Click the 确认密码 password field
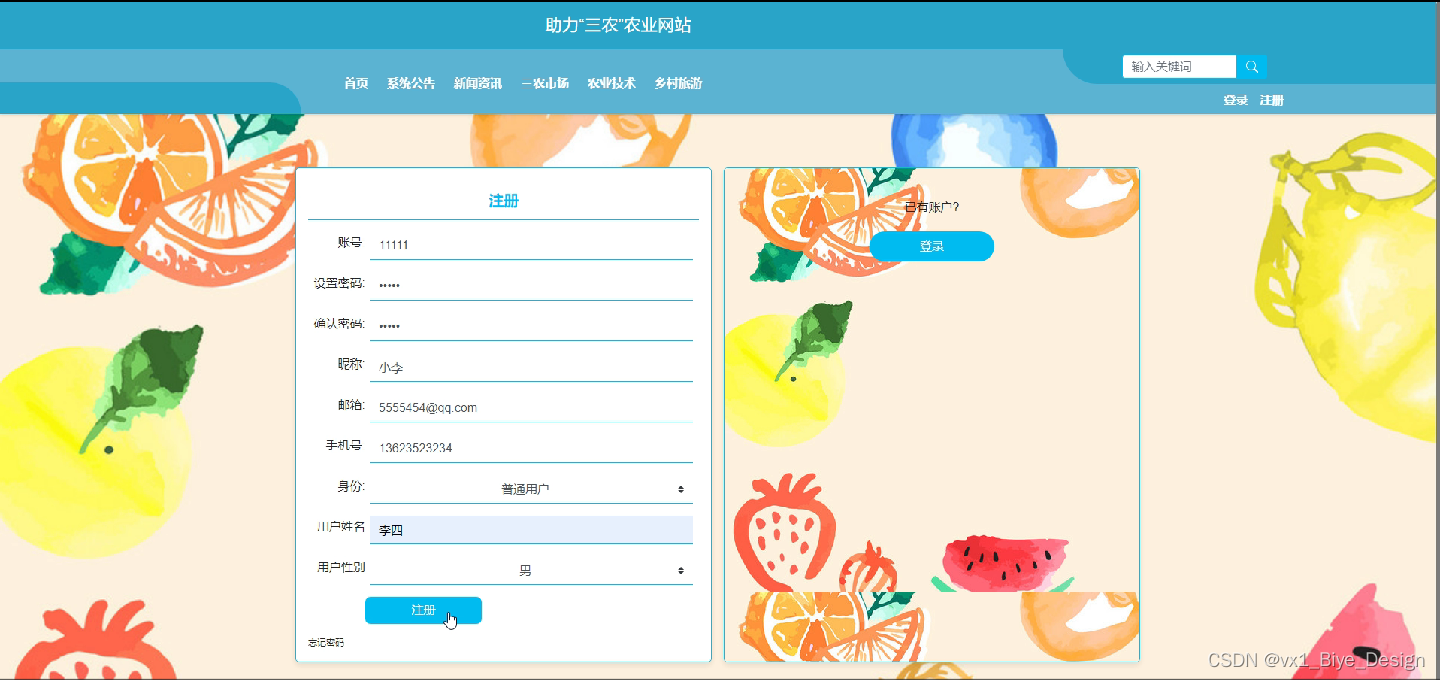The height and width of the screenshot is (680, 1440). (x=531, y=326)
